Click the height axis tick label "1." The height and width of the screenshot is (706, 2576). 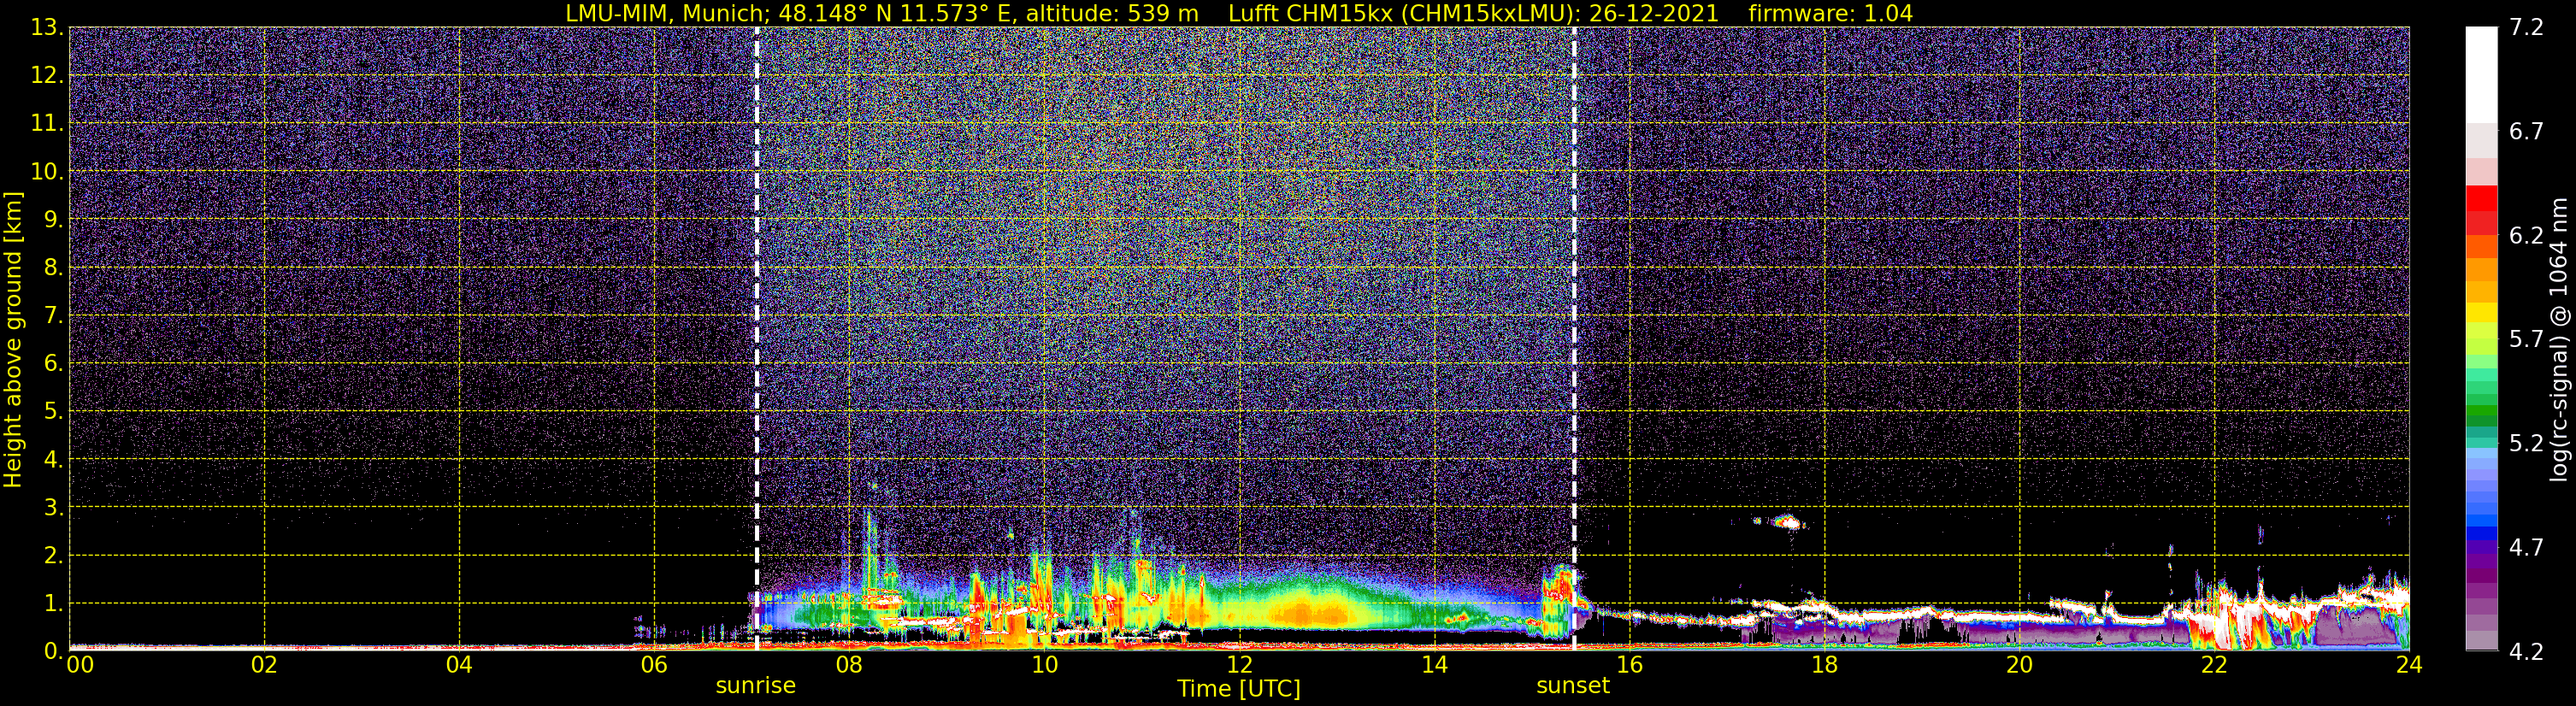(x=54, y=604)
